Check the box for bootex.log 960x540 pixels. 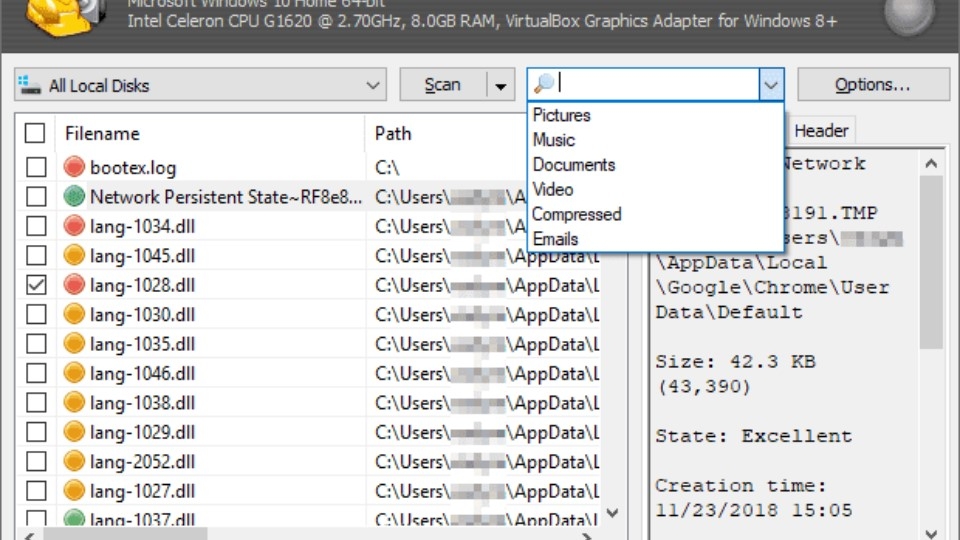pyautogui.click(x=36, y=167)
